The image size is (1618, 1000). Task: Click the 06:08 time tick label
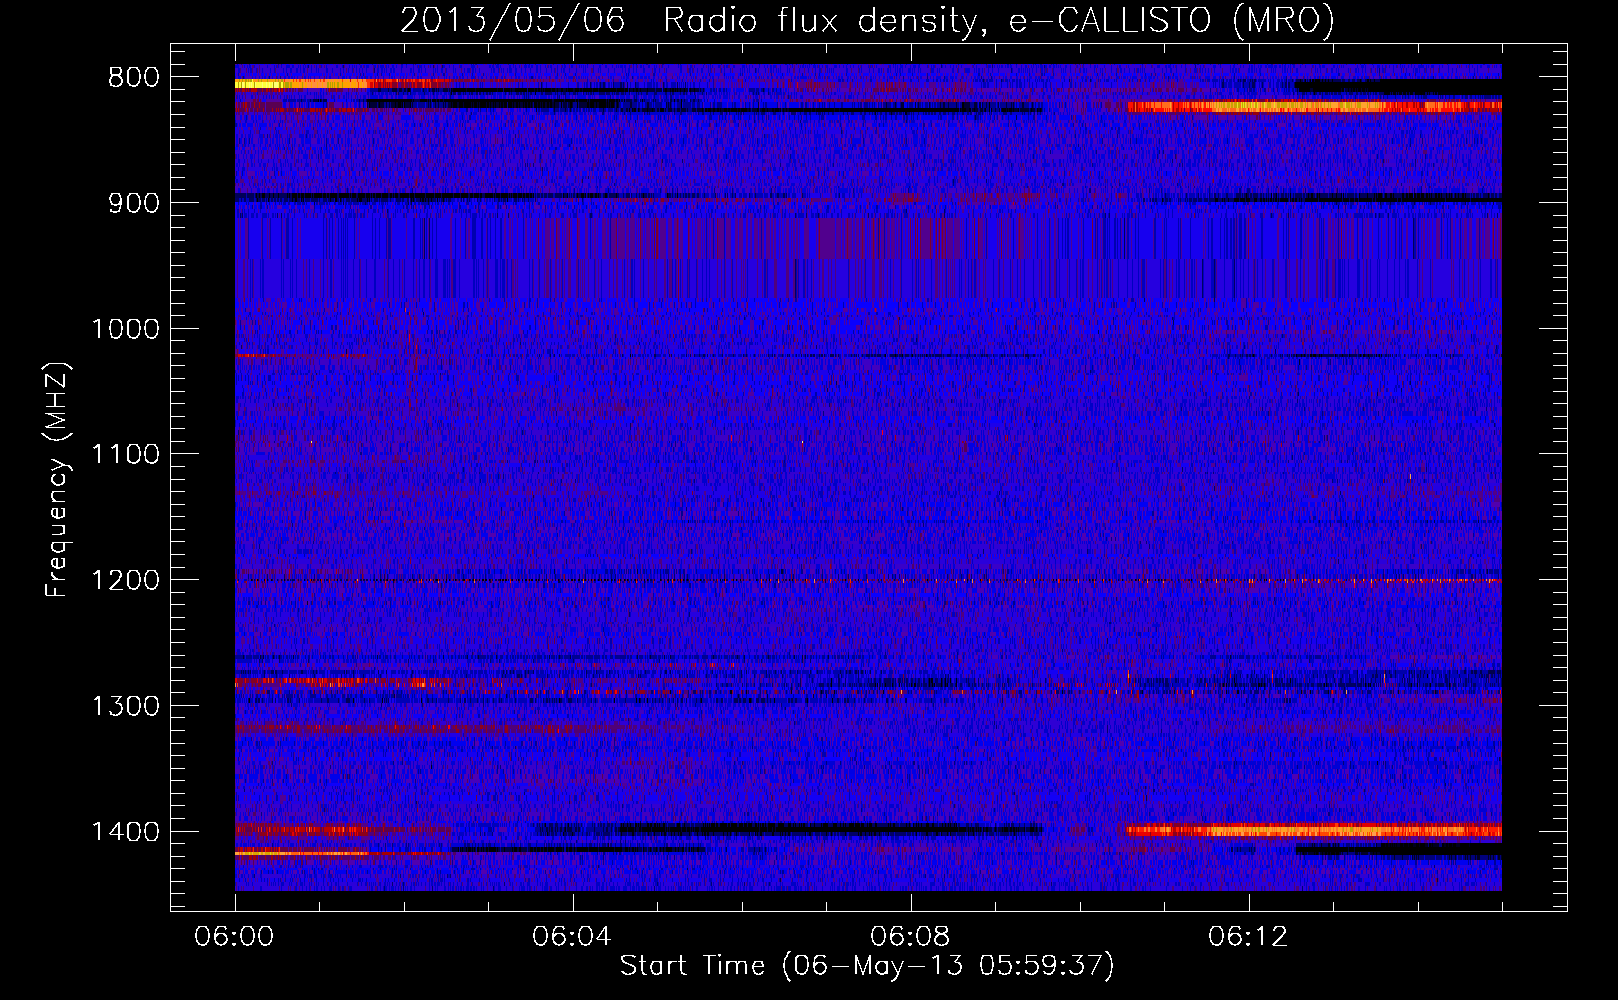(x=911, y=937)
